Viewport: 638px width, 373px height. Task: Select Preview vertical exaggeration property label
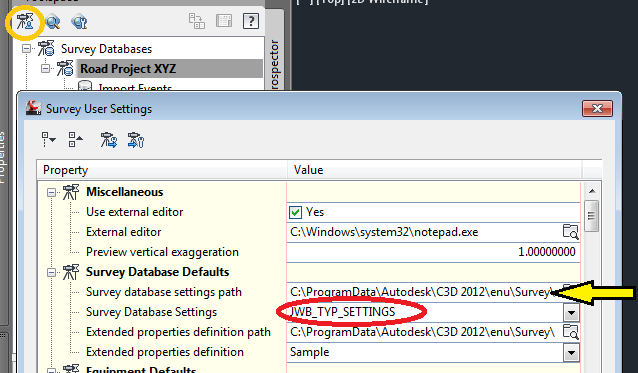click(x=162, y=252)
